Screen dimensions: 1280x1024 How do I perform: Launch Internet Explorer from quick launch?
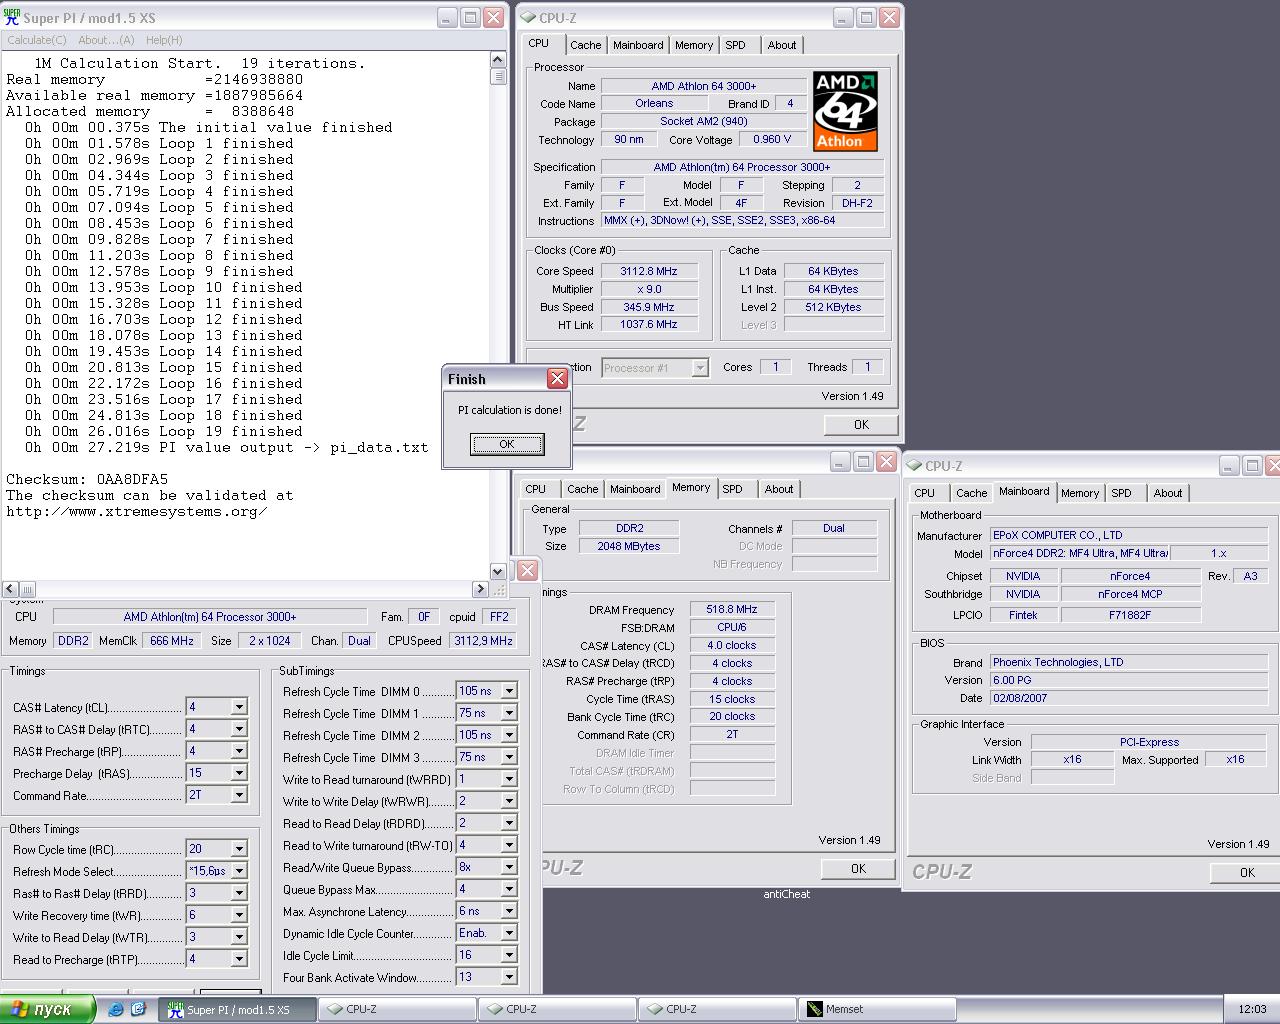pos(116,1009)
